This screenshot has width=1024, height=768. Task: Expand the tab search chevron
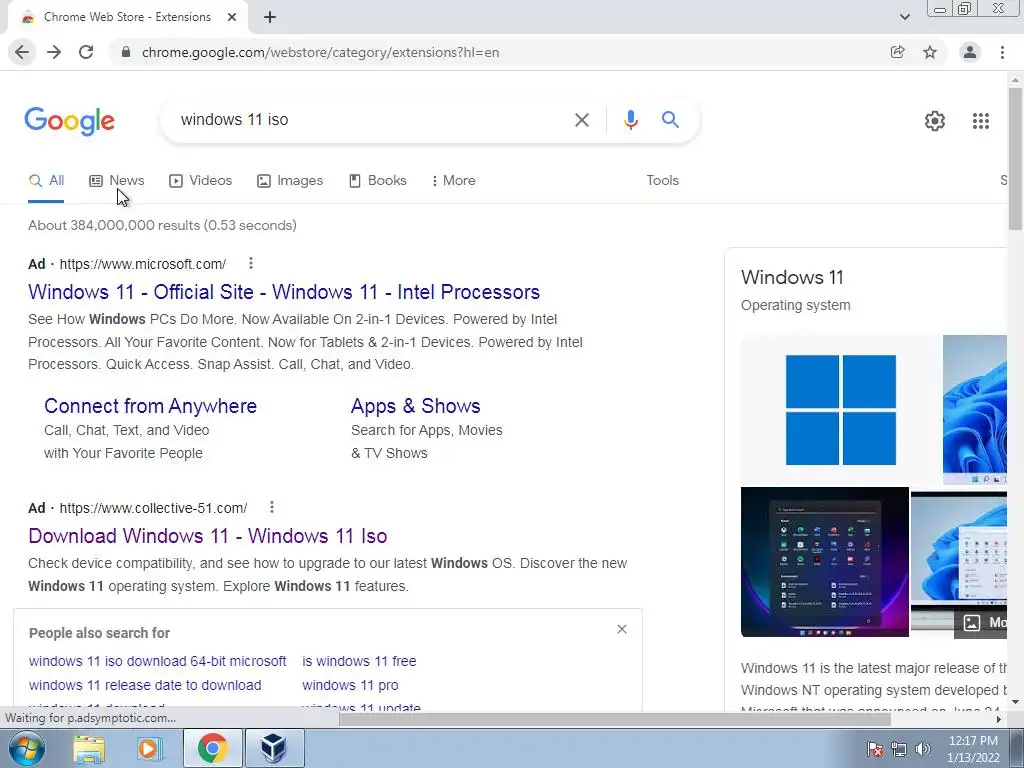(904, 17)
